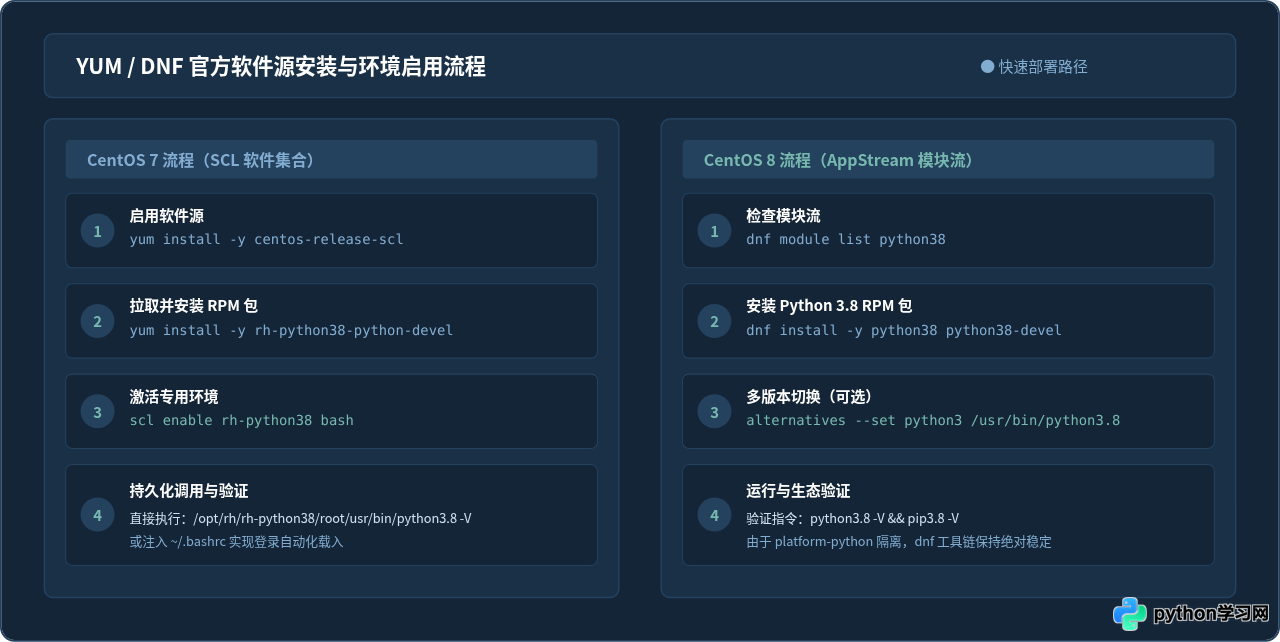Screen dimensions: 1280x642
Task: Click the step 3 badge beside 多版本切换
Action: (x=715, y=412)
